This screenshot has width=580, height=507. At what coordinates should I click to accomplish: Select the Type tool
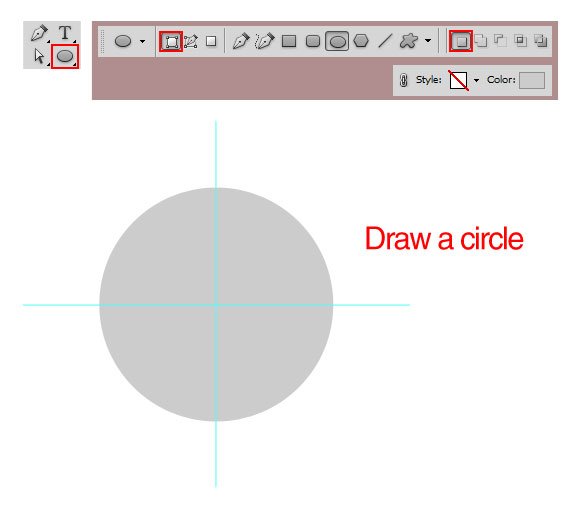pos(65,33)
